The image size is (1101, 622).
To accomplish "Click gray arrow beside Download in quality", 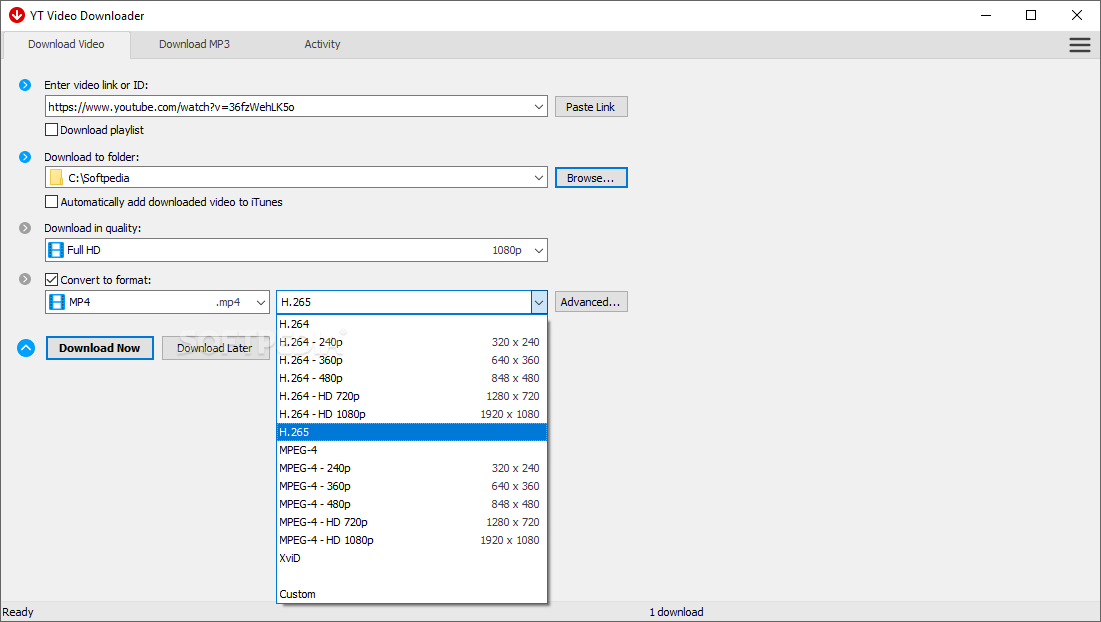I will pos(25,228).
